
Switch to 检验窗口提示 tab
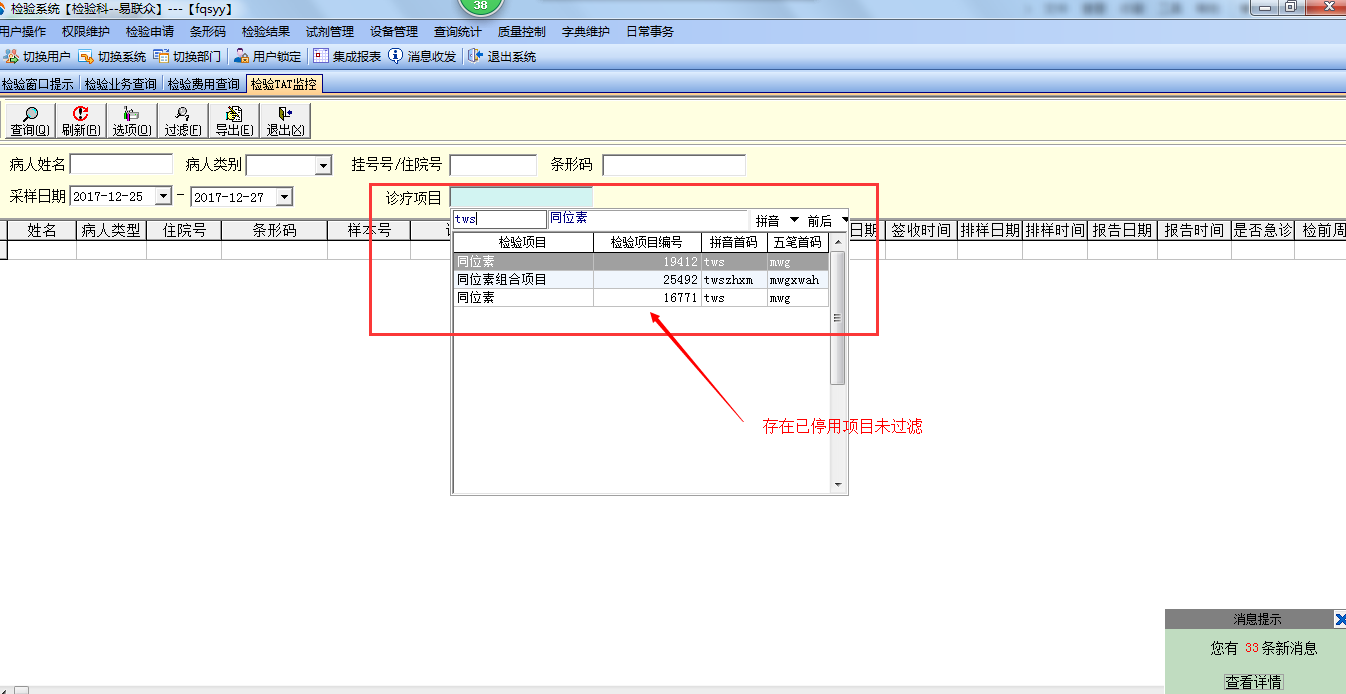[38, 85]
